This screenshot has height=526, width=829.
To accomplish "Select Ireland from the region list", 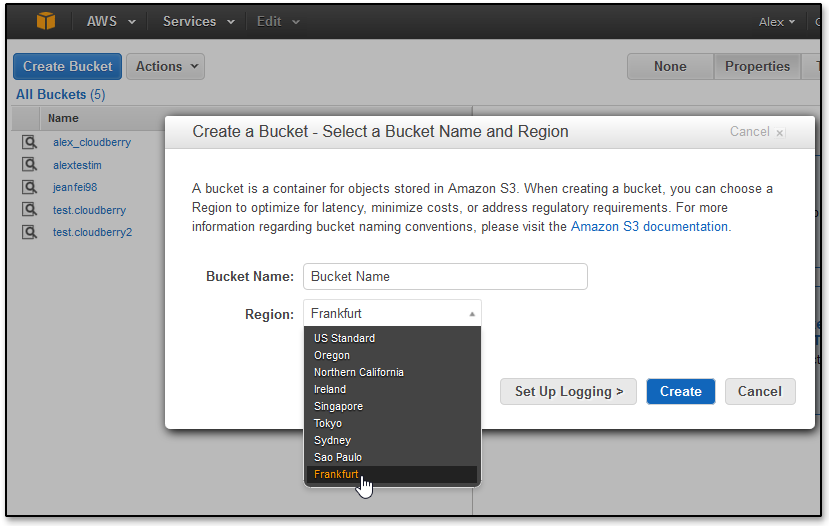I will click(x=330, y=389).
